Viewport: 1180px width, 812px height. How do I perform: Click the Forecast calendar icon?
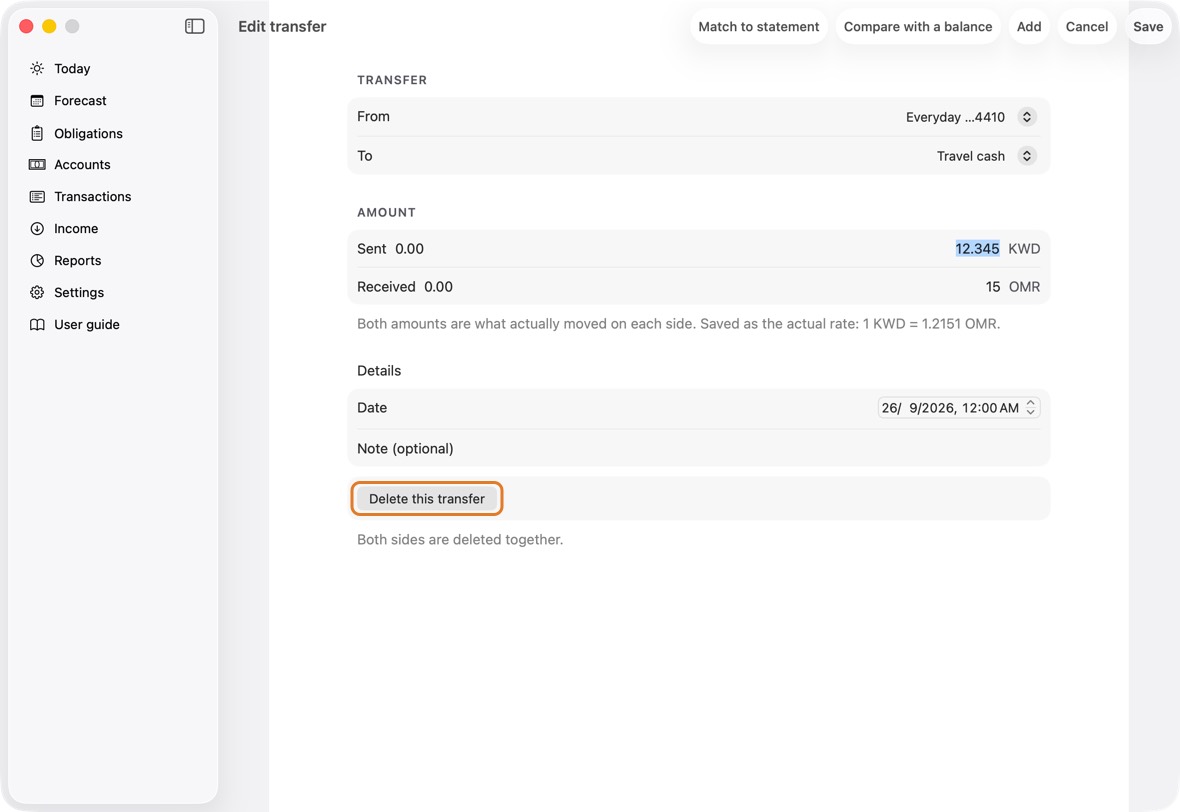[37, 101]
